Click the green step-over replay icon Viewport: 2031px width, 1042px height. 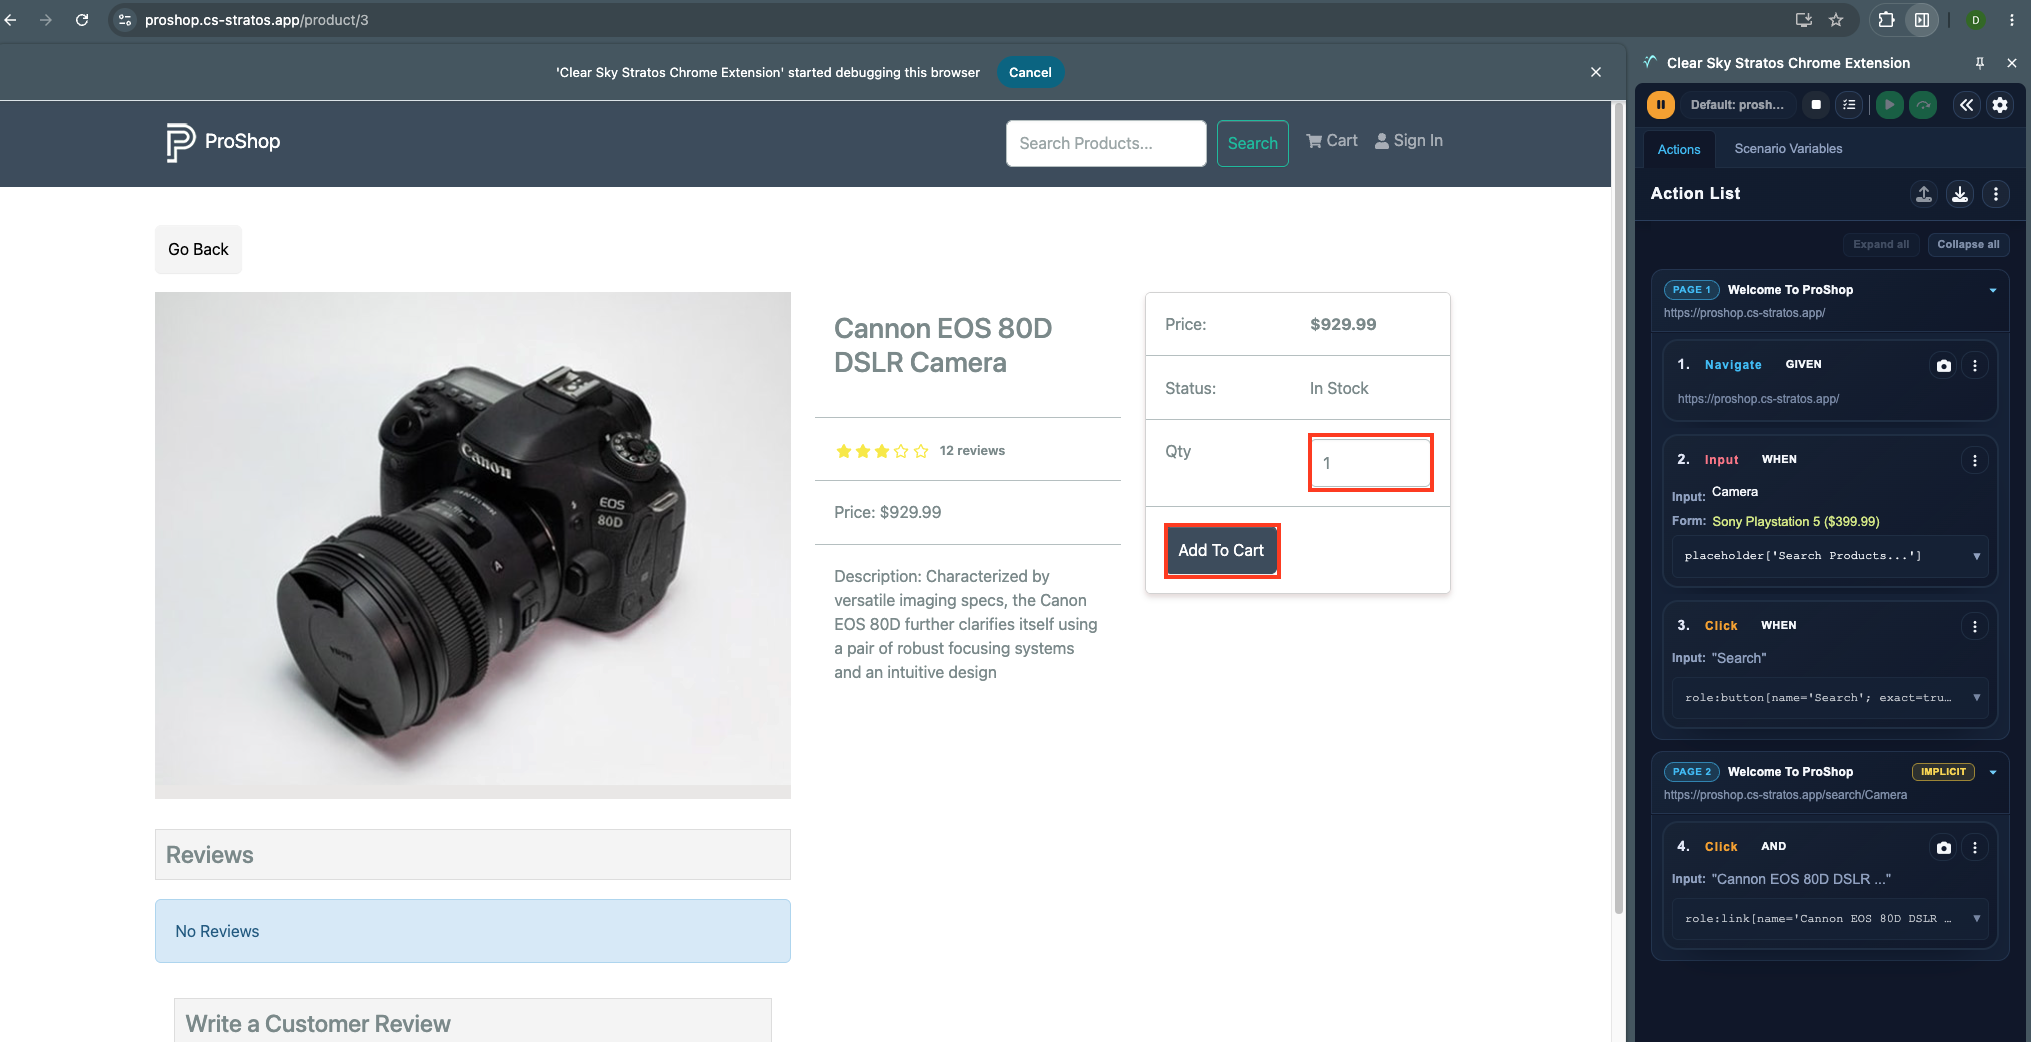pyautogui.click(x=1923, y=105)
